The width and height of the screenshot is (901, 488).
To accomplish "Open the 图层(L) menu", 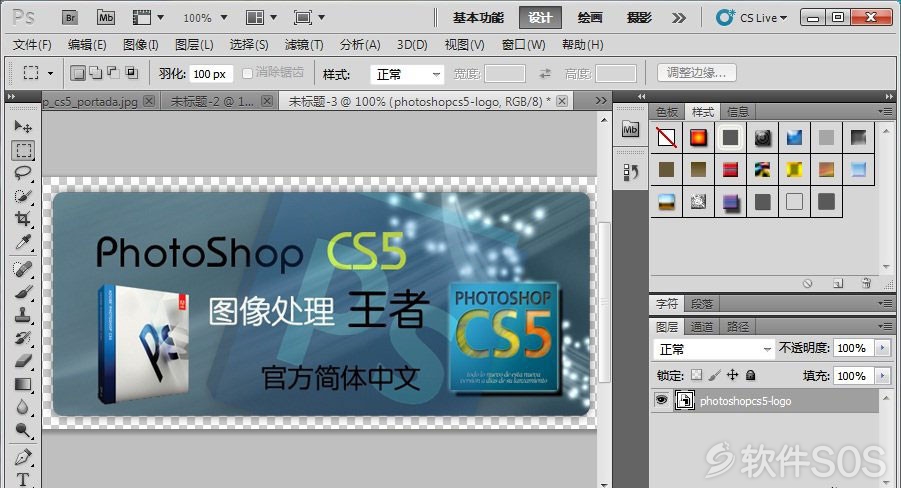I will [194, 44].
